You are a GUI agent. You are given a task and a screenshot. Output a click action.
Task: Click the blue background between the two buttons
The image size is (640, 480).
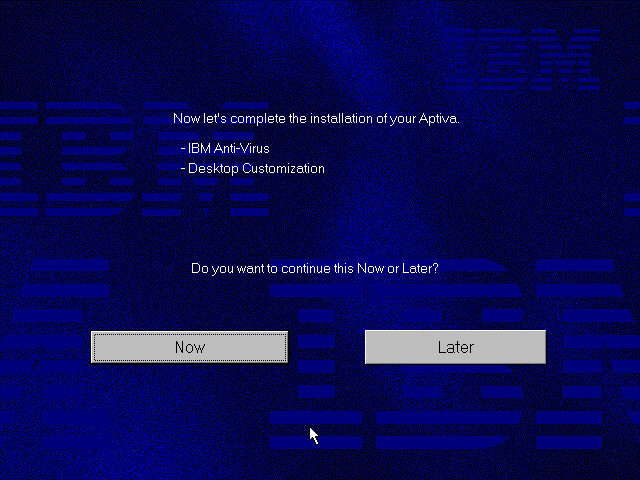326,347
